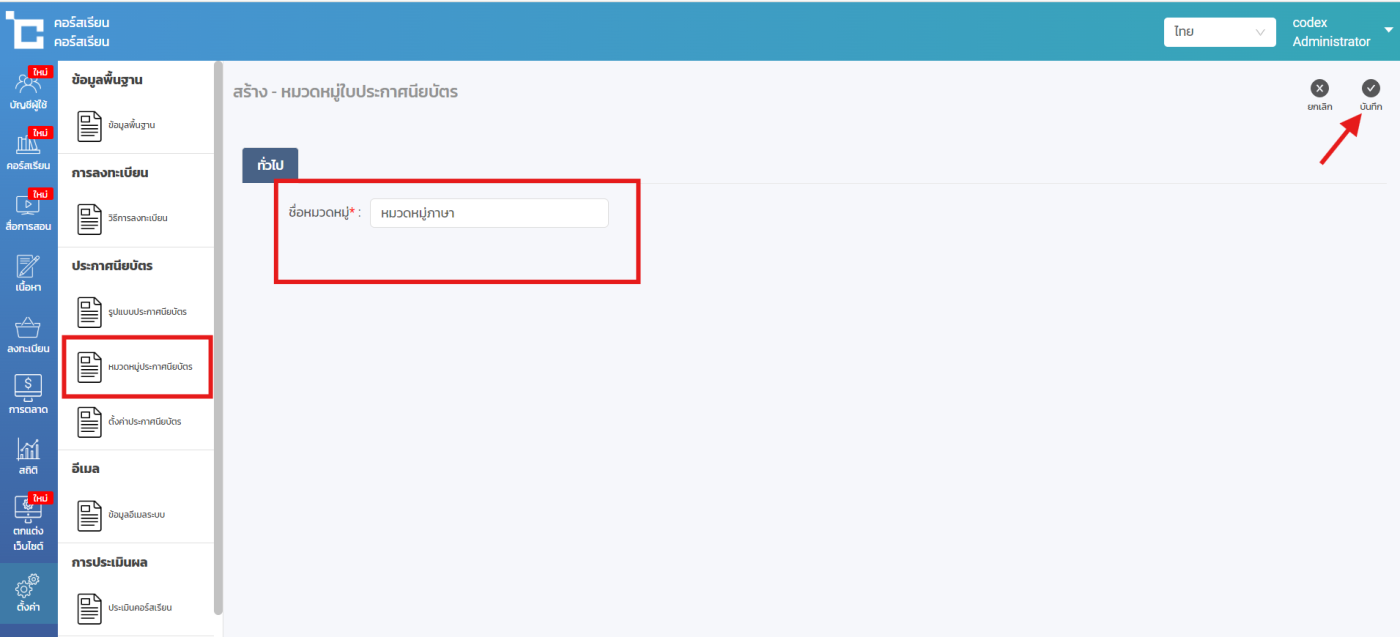The image size is (1400, 637).
Task: Open the ไทย language dropdown
Action: click(1219, 32)
